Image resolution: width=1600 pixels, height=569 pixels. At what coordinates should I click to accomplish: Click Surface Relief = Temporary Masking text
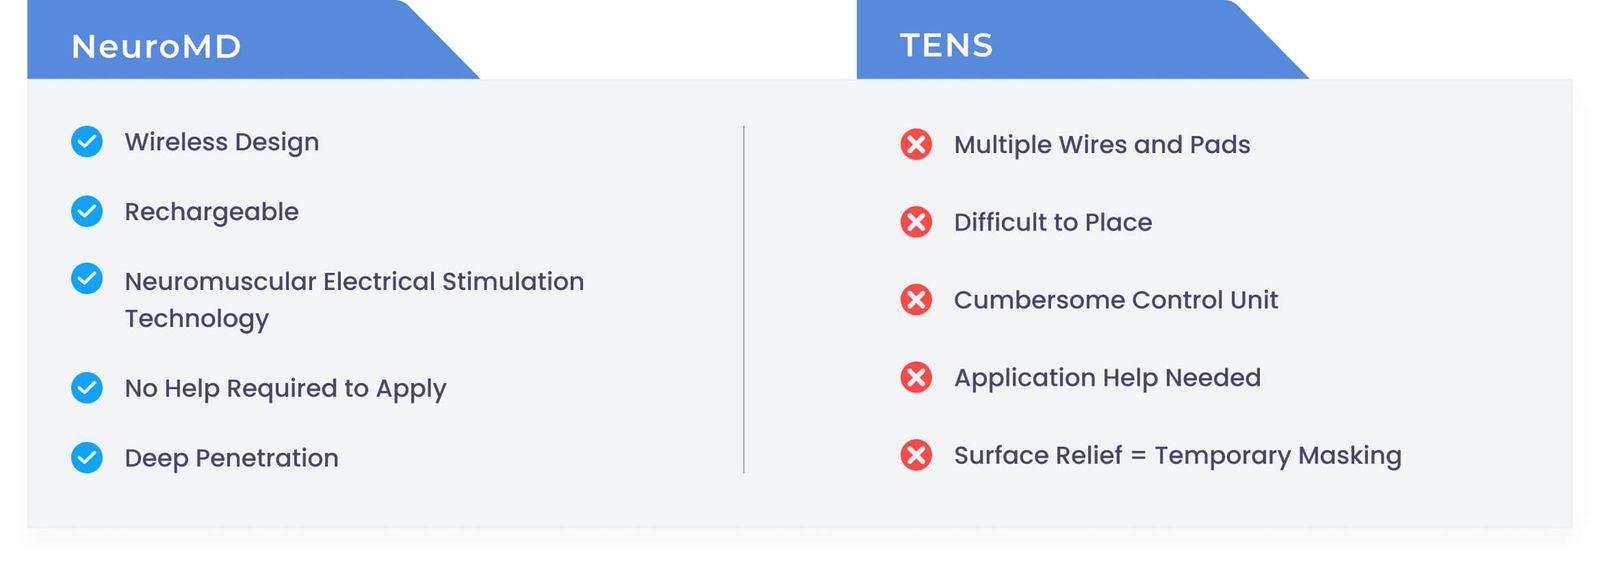[1178, 456]
